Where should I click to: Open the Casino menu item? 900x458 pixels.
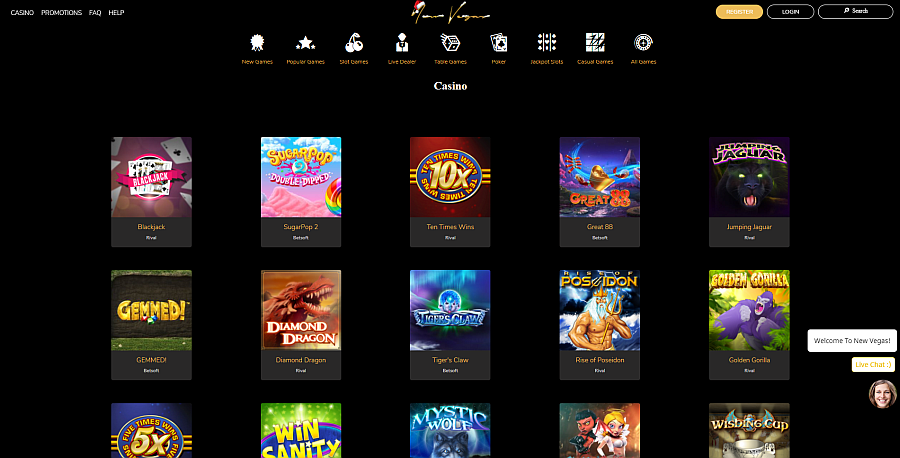point(22,13)
